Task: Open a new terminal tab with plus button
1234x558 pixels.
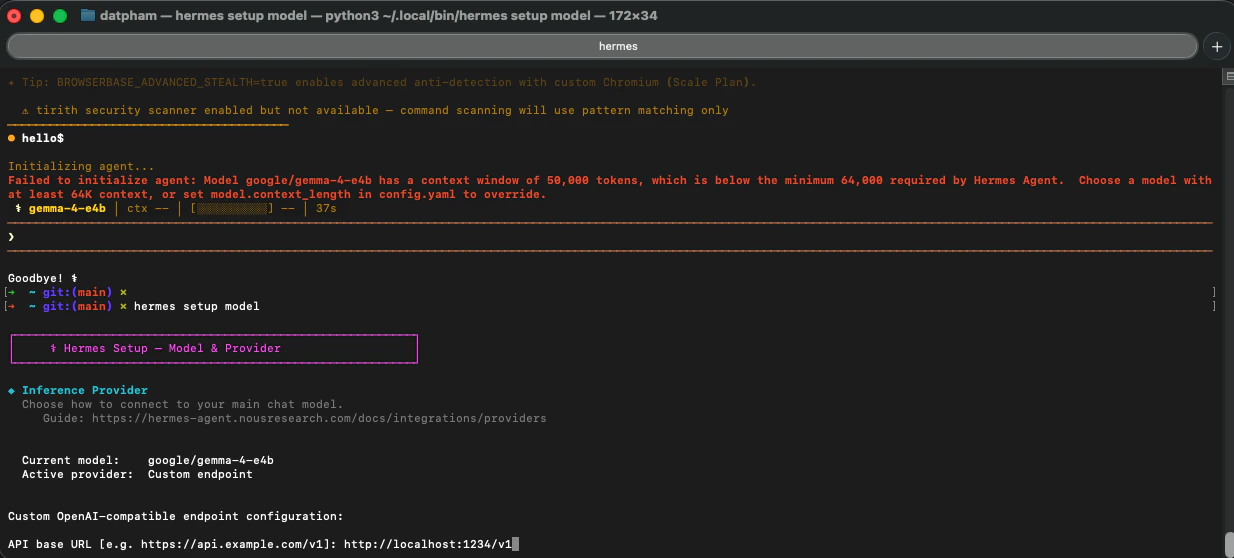Action: pos(1217,46)
